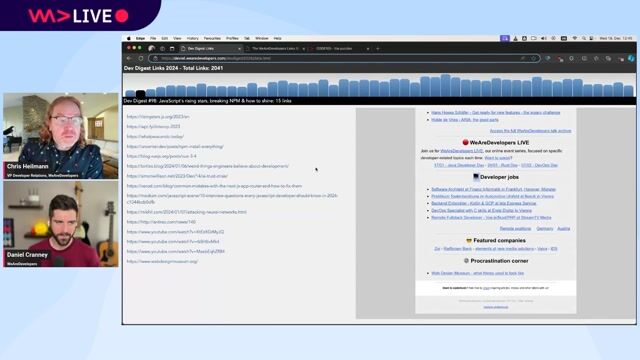Click the WeAreDevelopers talk archive link

530,131
